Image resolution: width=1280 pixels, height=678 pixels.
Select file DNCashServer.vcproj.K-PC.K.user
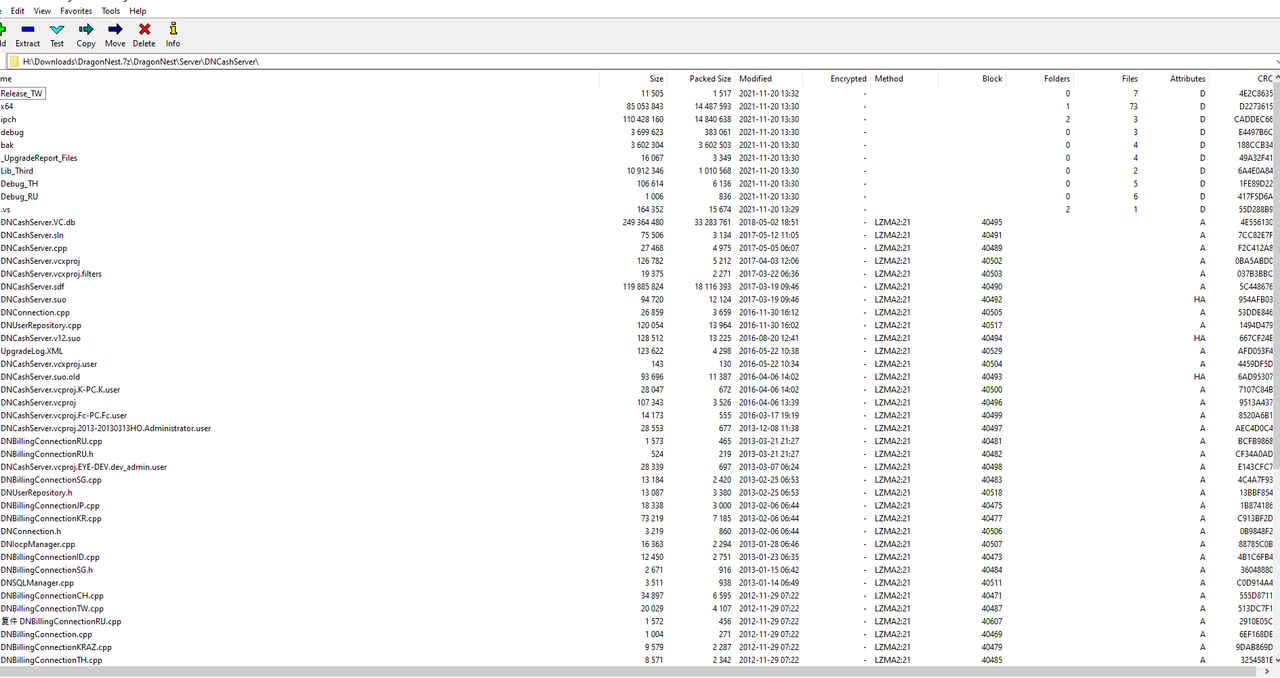(x=60, y=390)
